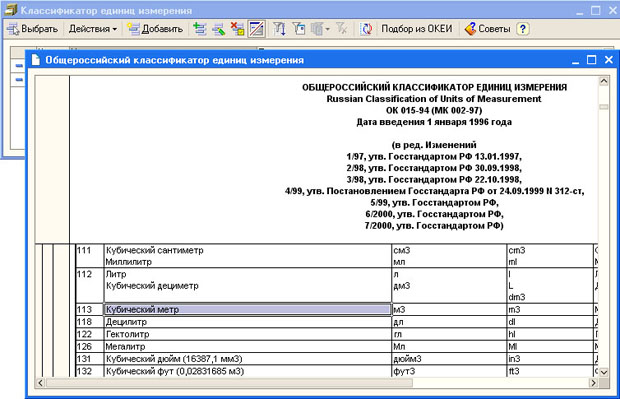Click Подбор из ОКЕИ button
This screenshot has width=620, height=399.
(417, 29)
